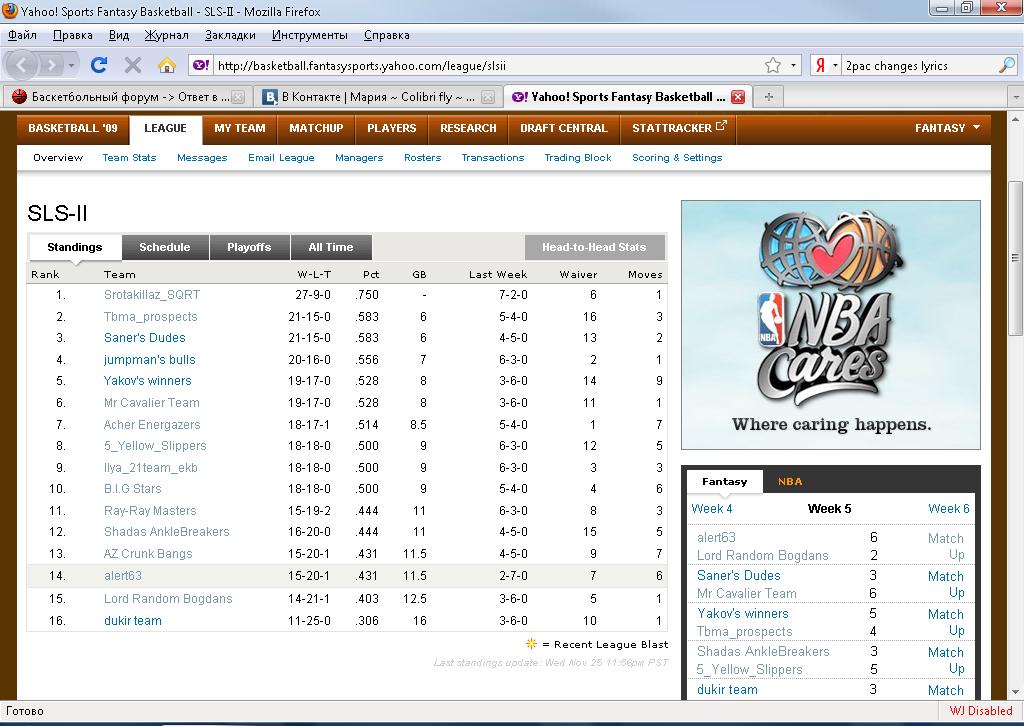Click the Firefox logo in title bar

[9, 10]
